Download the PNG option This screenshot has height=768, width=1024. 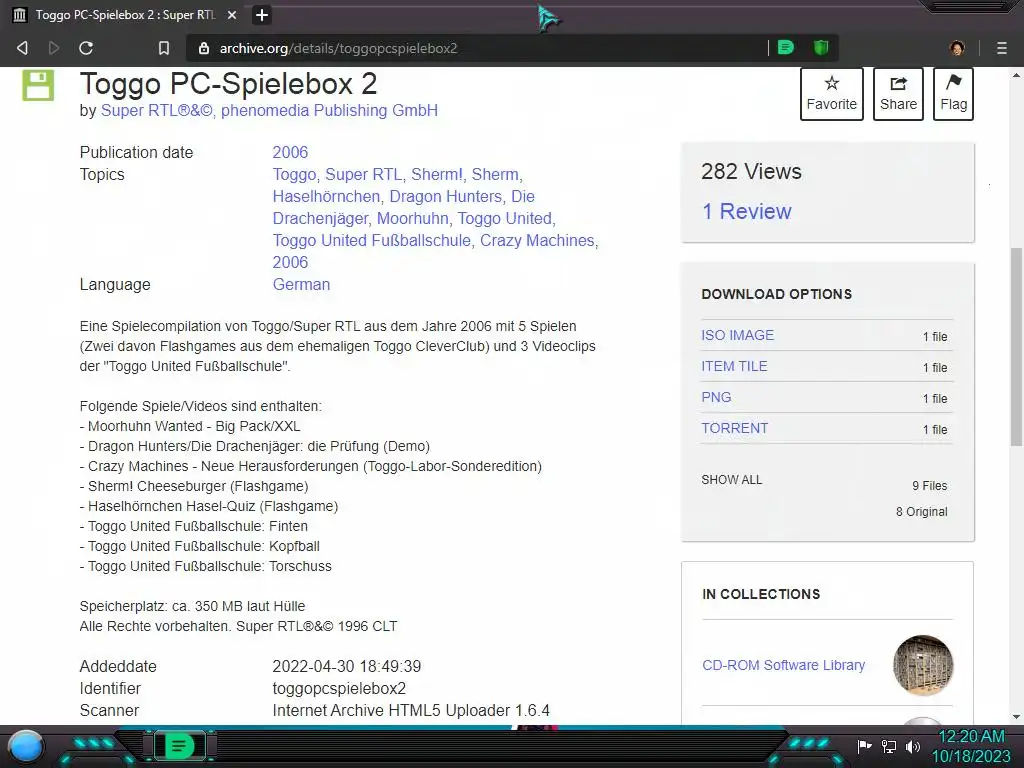(716, 397)
